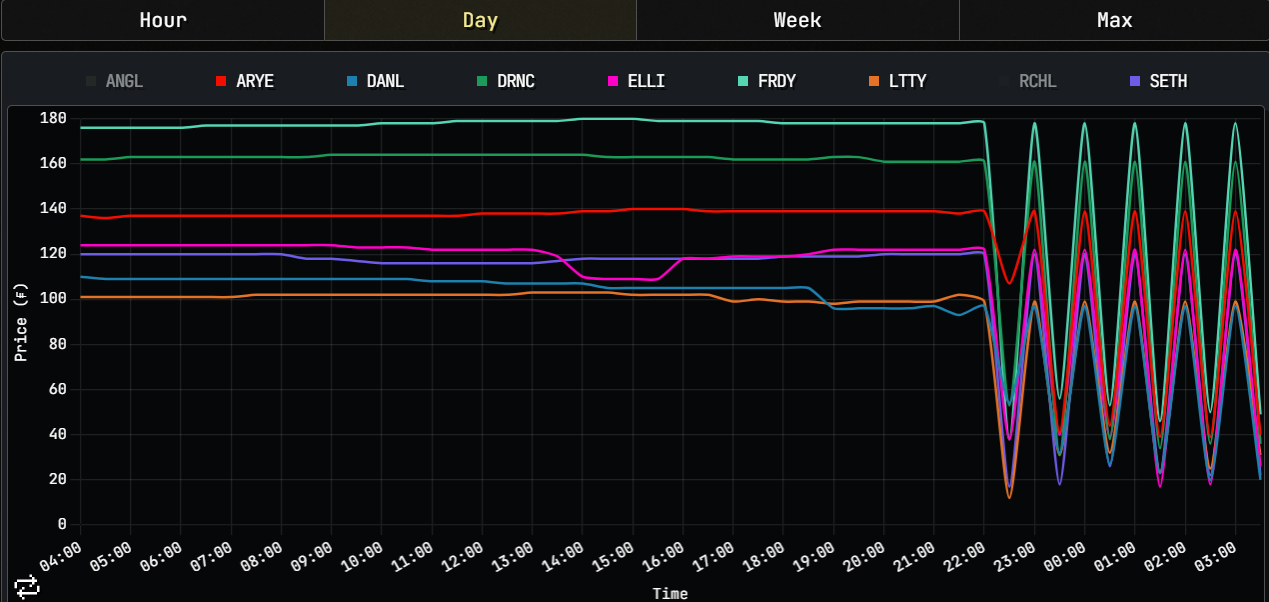Hide the ELLI line from chart
Image resolution: width=1269 pixels, height=602 pixels.
pos(636,81)
